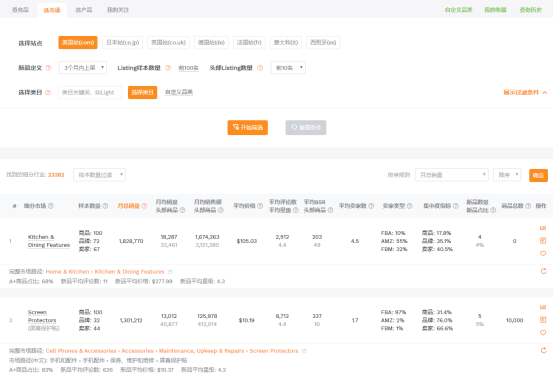553x377 pixels.
Task: Open external link icon after Kitchen & Dining Features path
Action: click(x=170, y=272)
